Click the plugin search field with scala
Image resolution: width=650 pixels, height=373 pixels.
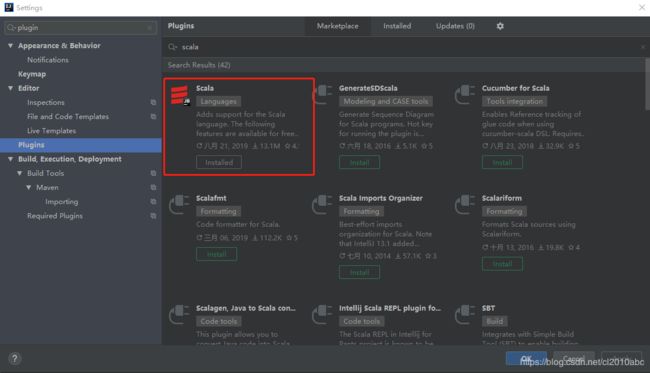pos(404,47)
